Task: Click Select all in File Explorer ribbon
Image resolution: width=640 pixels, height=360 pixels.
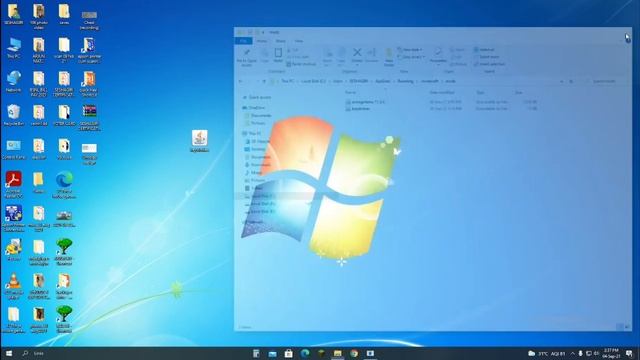Action: (484, 50)
